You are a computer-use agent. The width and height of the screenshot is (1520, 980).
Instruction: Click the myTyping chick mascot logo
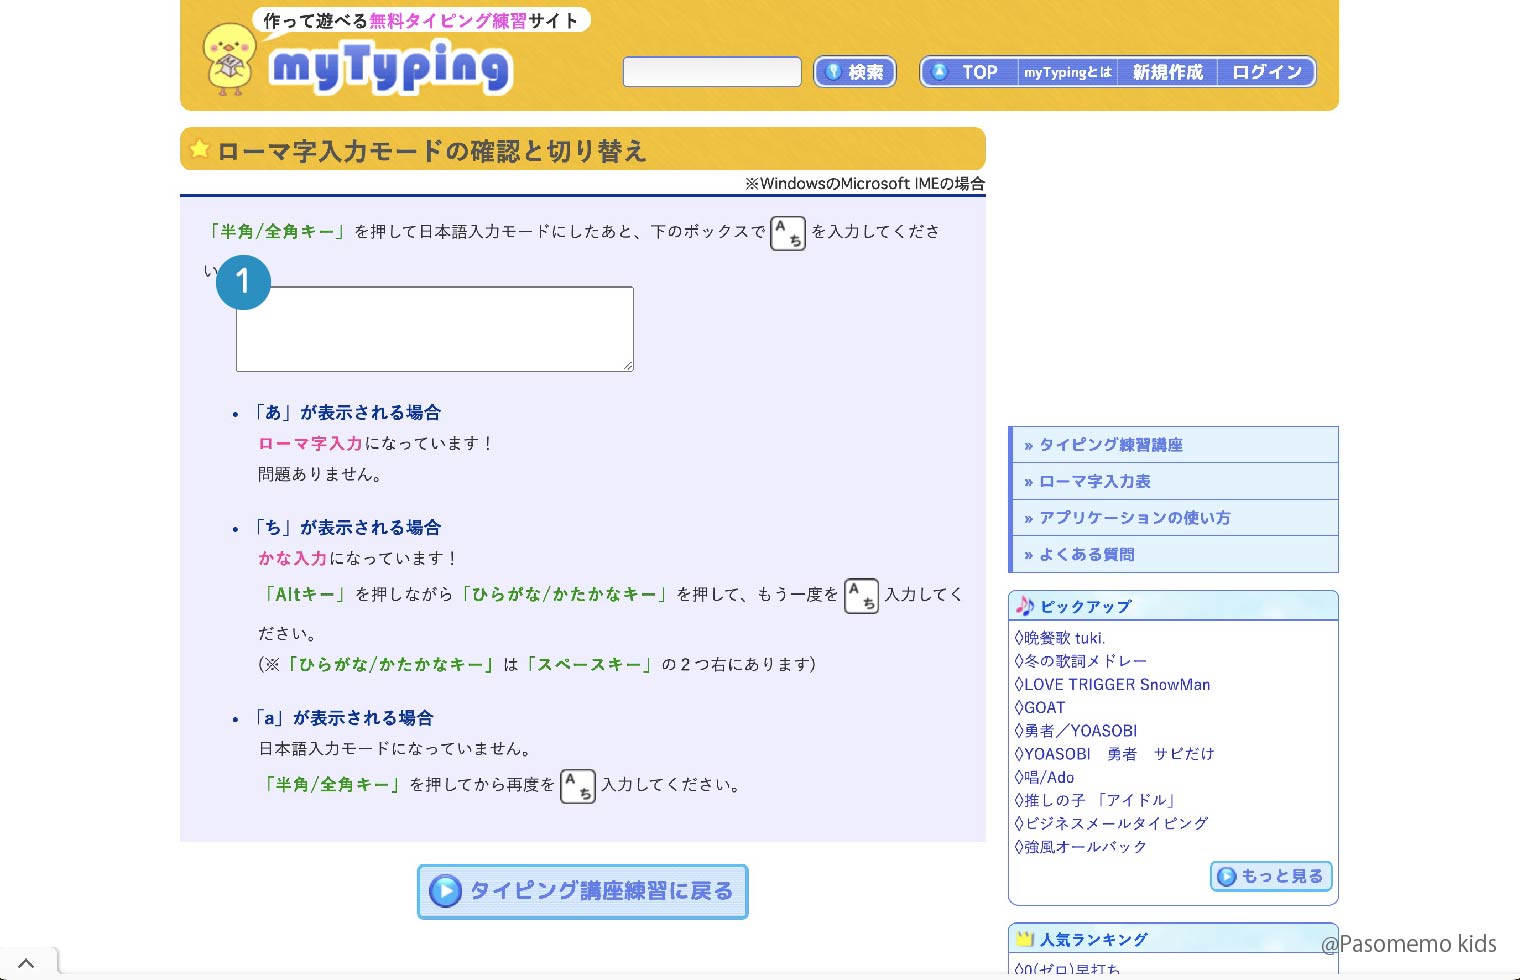[229, 60]
